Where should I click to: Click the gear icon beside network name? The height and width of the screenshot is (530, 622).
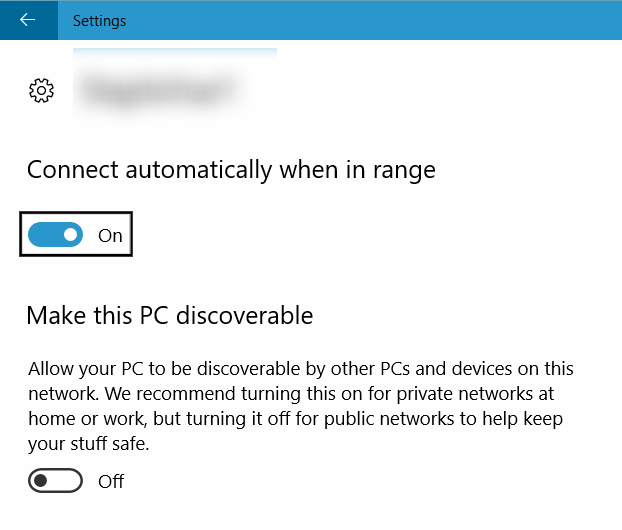tap(41, 90)
